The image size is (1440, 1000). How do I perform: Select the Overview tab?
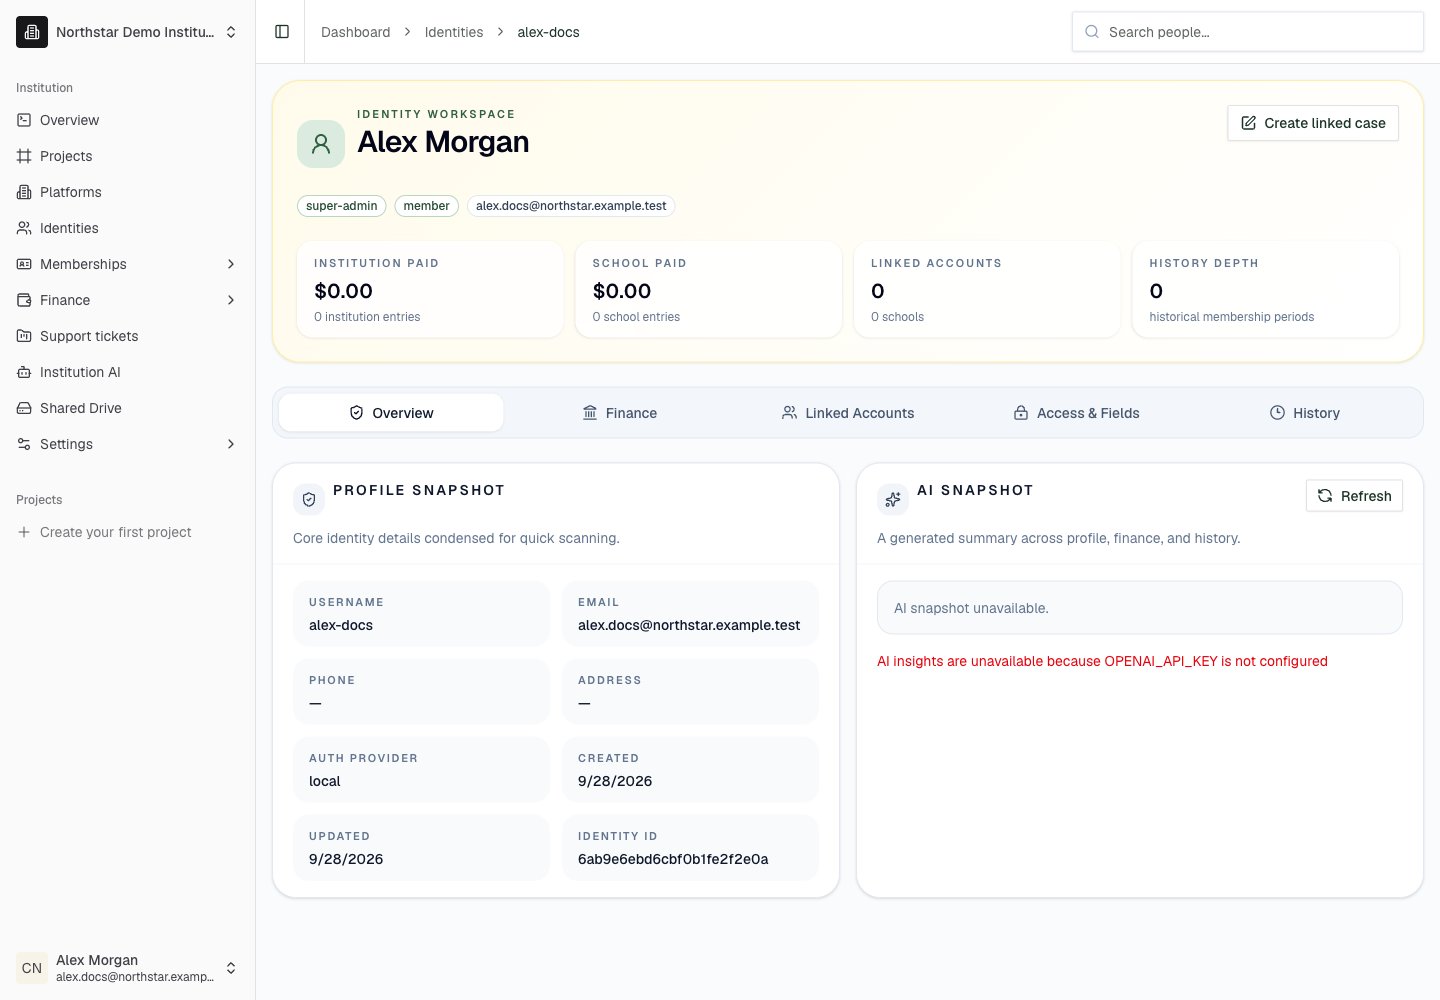(391, 413)
